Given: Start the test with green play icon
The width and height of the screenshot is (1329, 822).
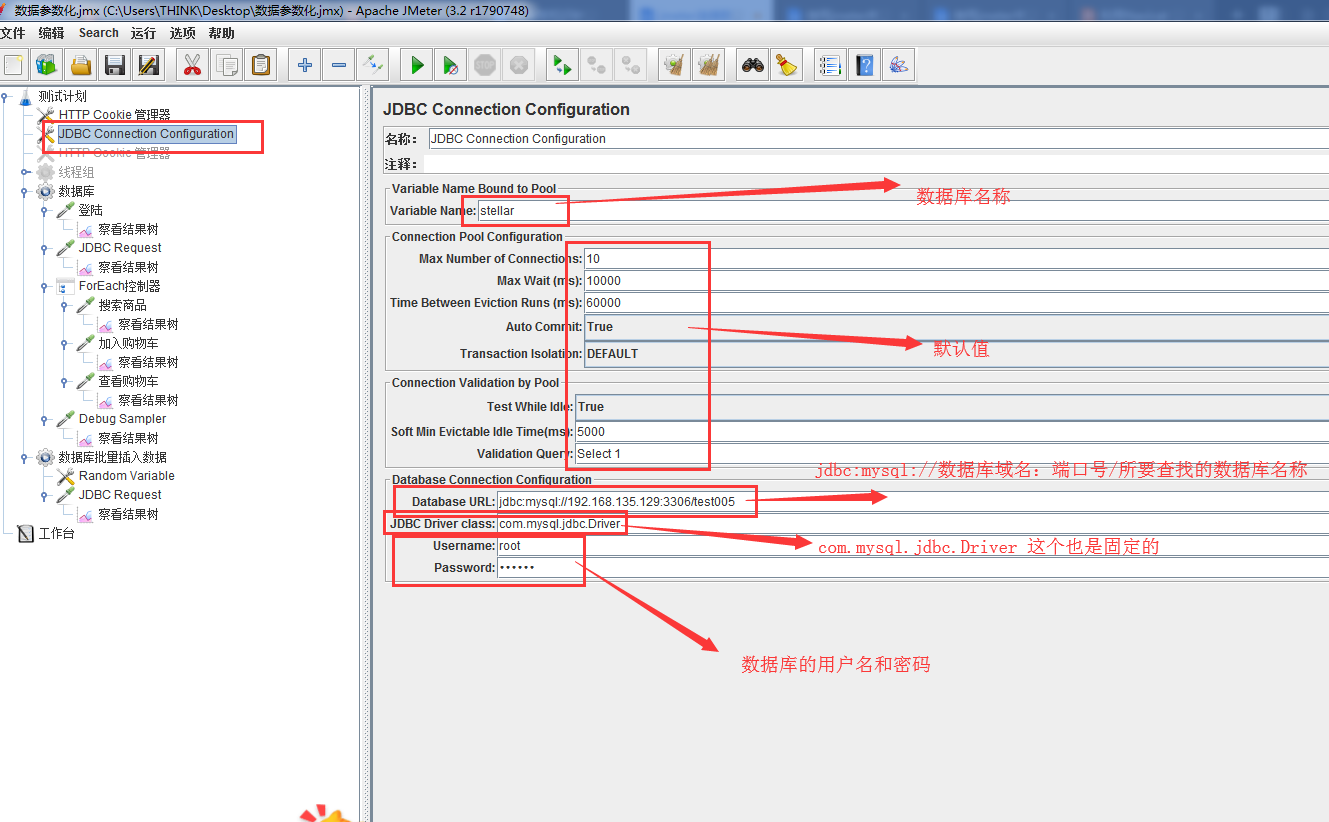Looking at the screenshot, I should 417,66.
